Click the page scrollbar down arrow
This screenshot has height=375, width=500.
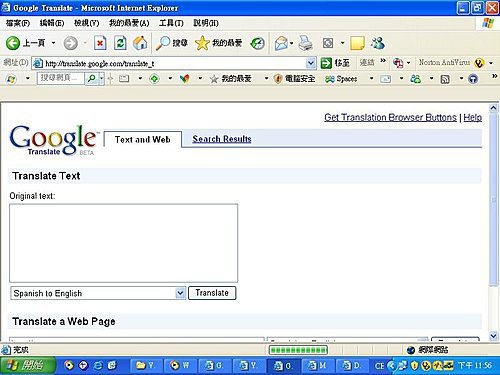(493, 336)
